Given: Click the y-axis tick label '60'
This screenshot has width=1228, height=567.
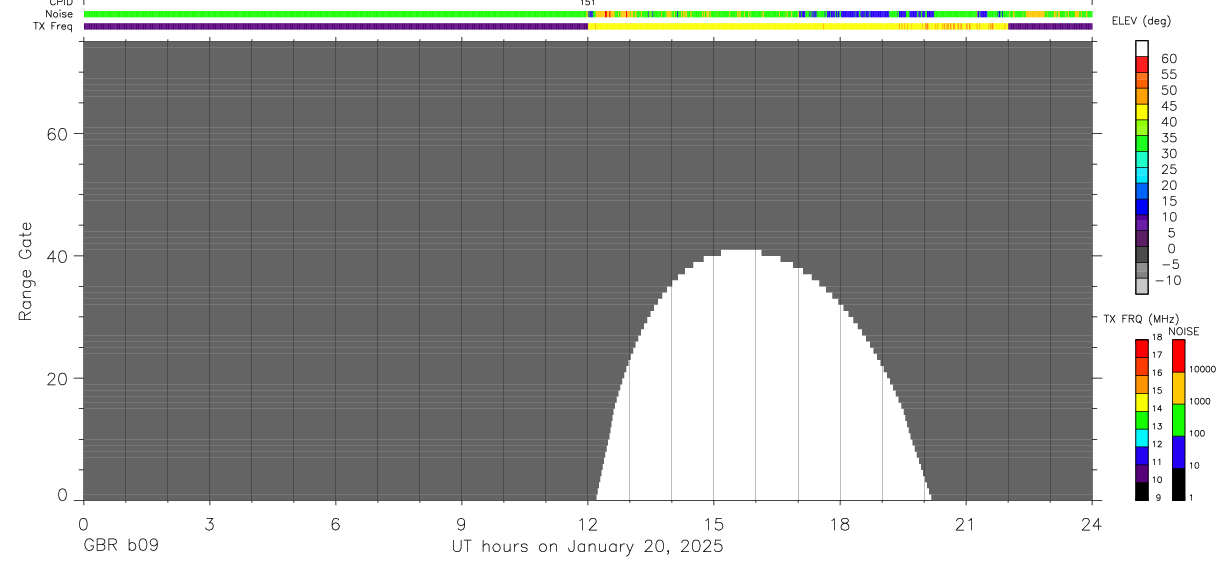Looking at the screenshot, I should click(x=56, y=134).
